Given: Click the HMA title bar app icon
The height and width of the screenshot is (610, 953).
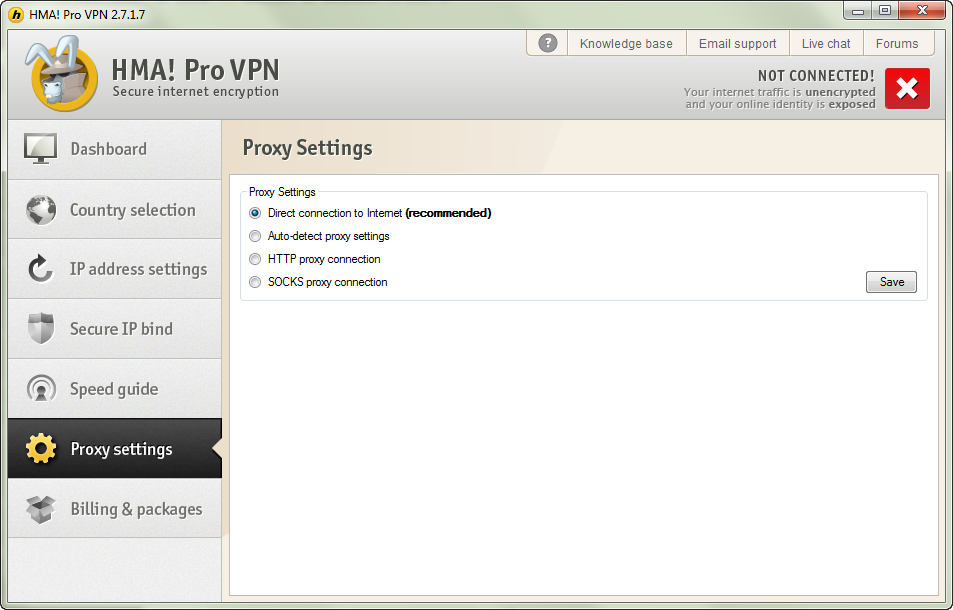Looking at the screenshot, I should point(16,15).
